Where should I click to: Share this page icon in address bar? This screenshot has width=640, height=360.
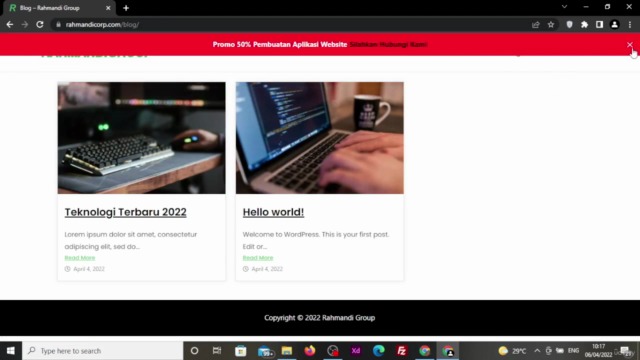[x=536, y=24]
